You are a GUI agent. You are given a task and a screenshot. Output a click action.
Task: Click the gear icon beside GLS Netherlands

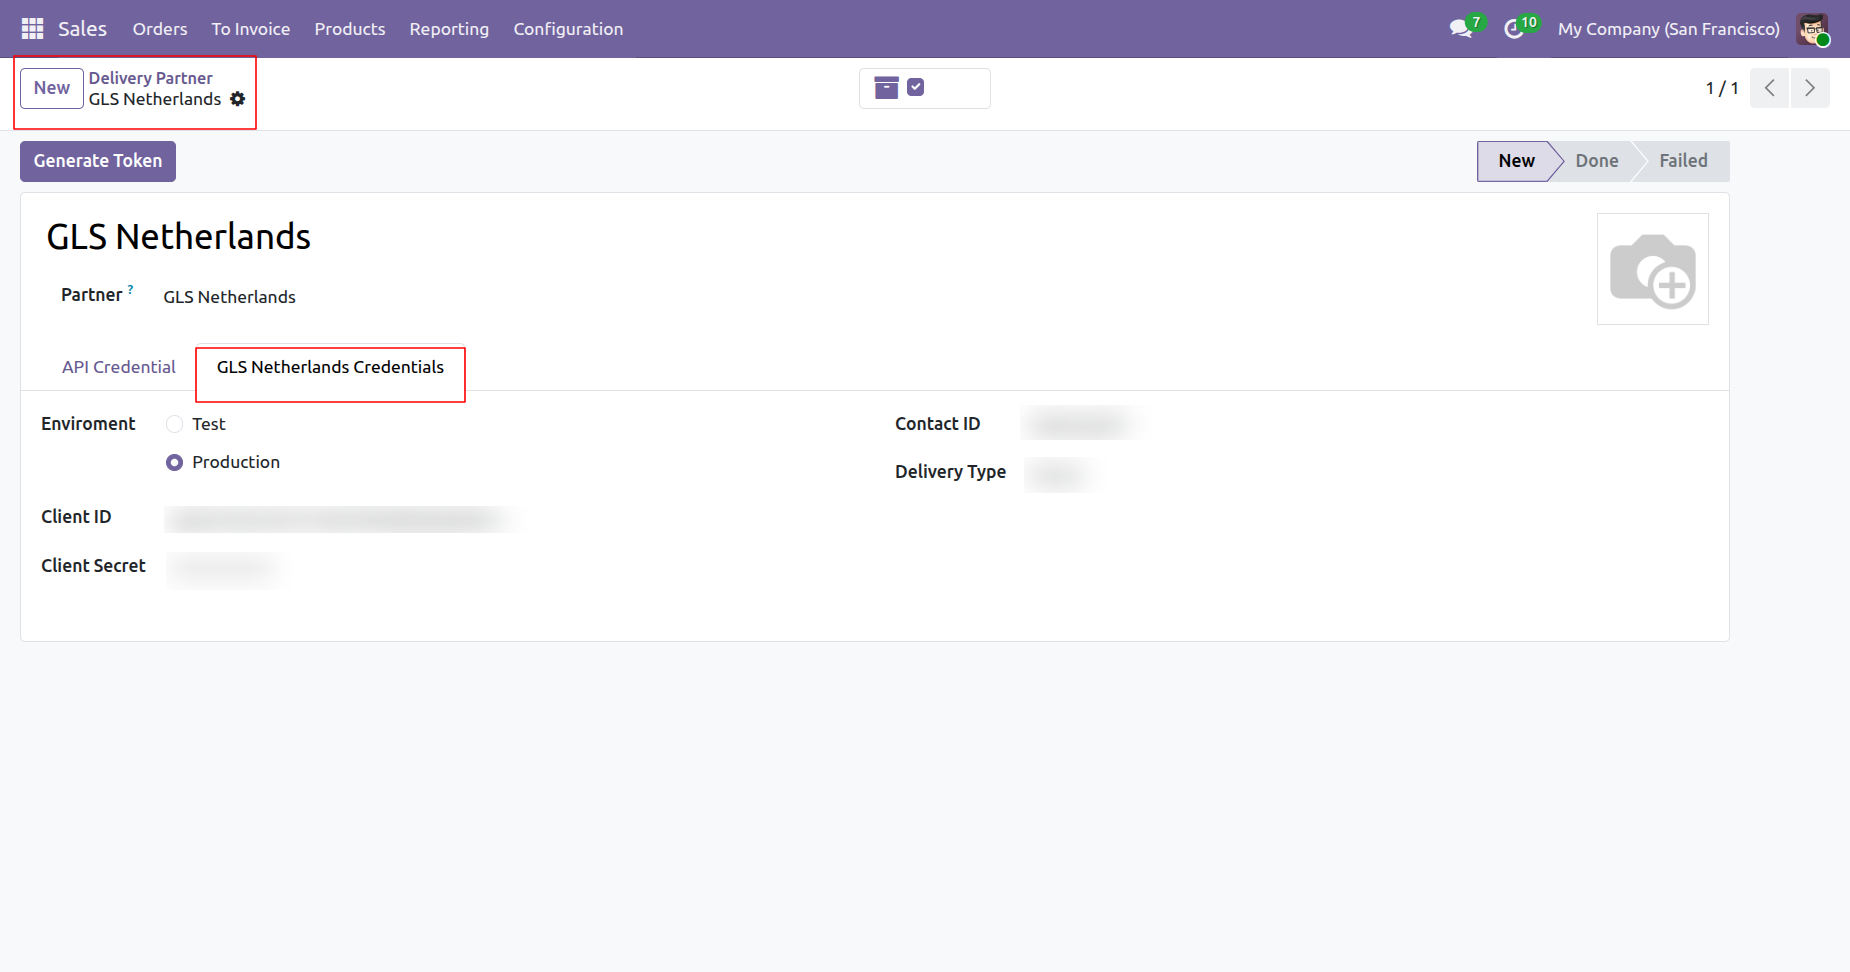coord(237,99)
